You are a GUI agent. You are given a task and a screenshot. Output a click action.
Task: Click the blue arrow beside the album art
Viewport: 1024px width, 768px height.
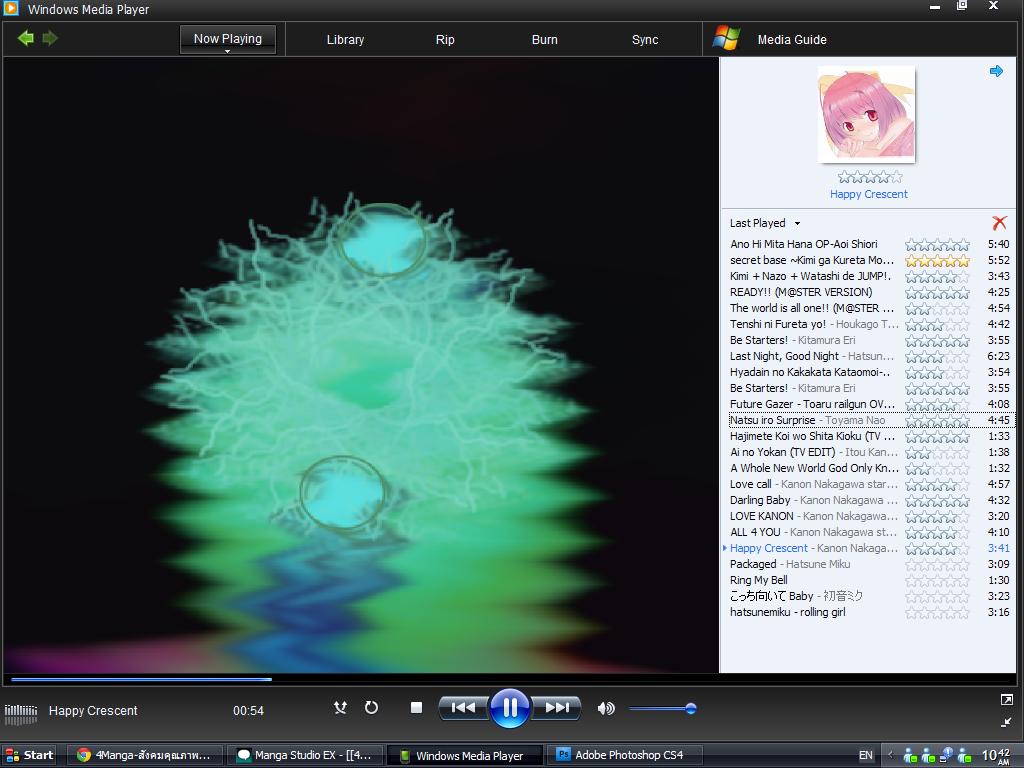996,71
